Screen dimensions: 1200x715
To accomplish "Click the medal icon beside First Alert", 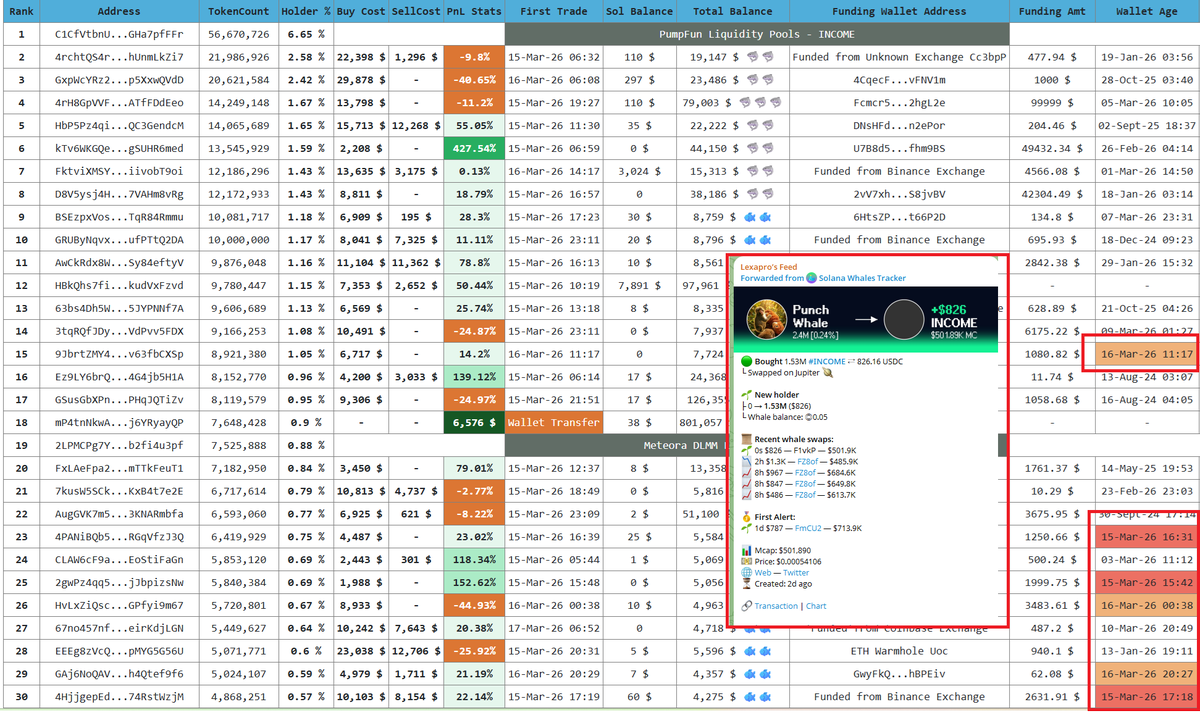I will point(746,516).
